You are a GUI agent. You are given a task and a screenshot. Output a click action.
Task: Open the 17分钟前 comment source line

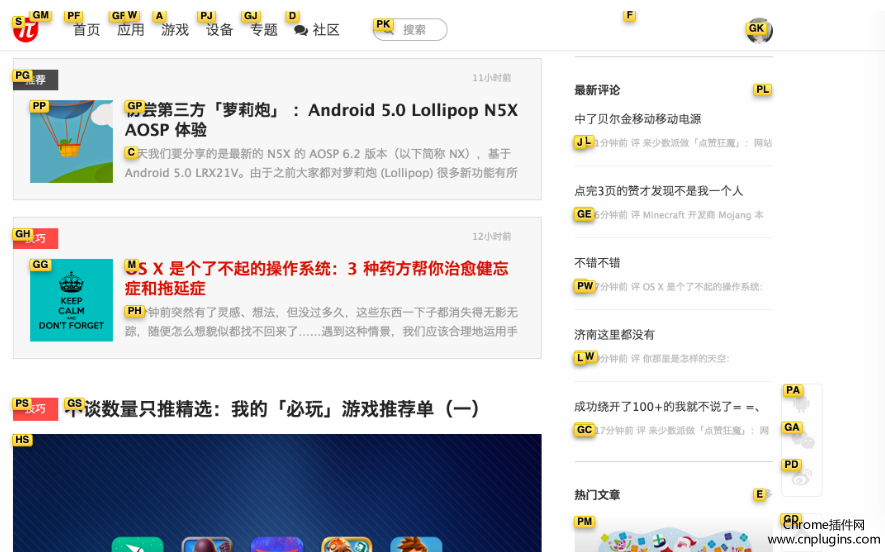672,431
